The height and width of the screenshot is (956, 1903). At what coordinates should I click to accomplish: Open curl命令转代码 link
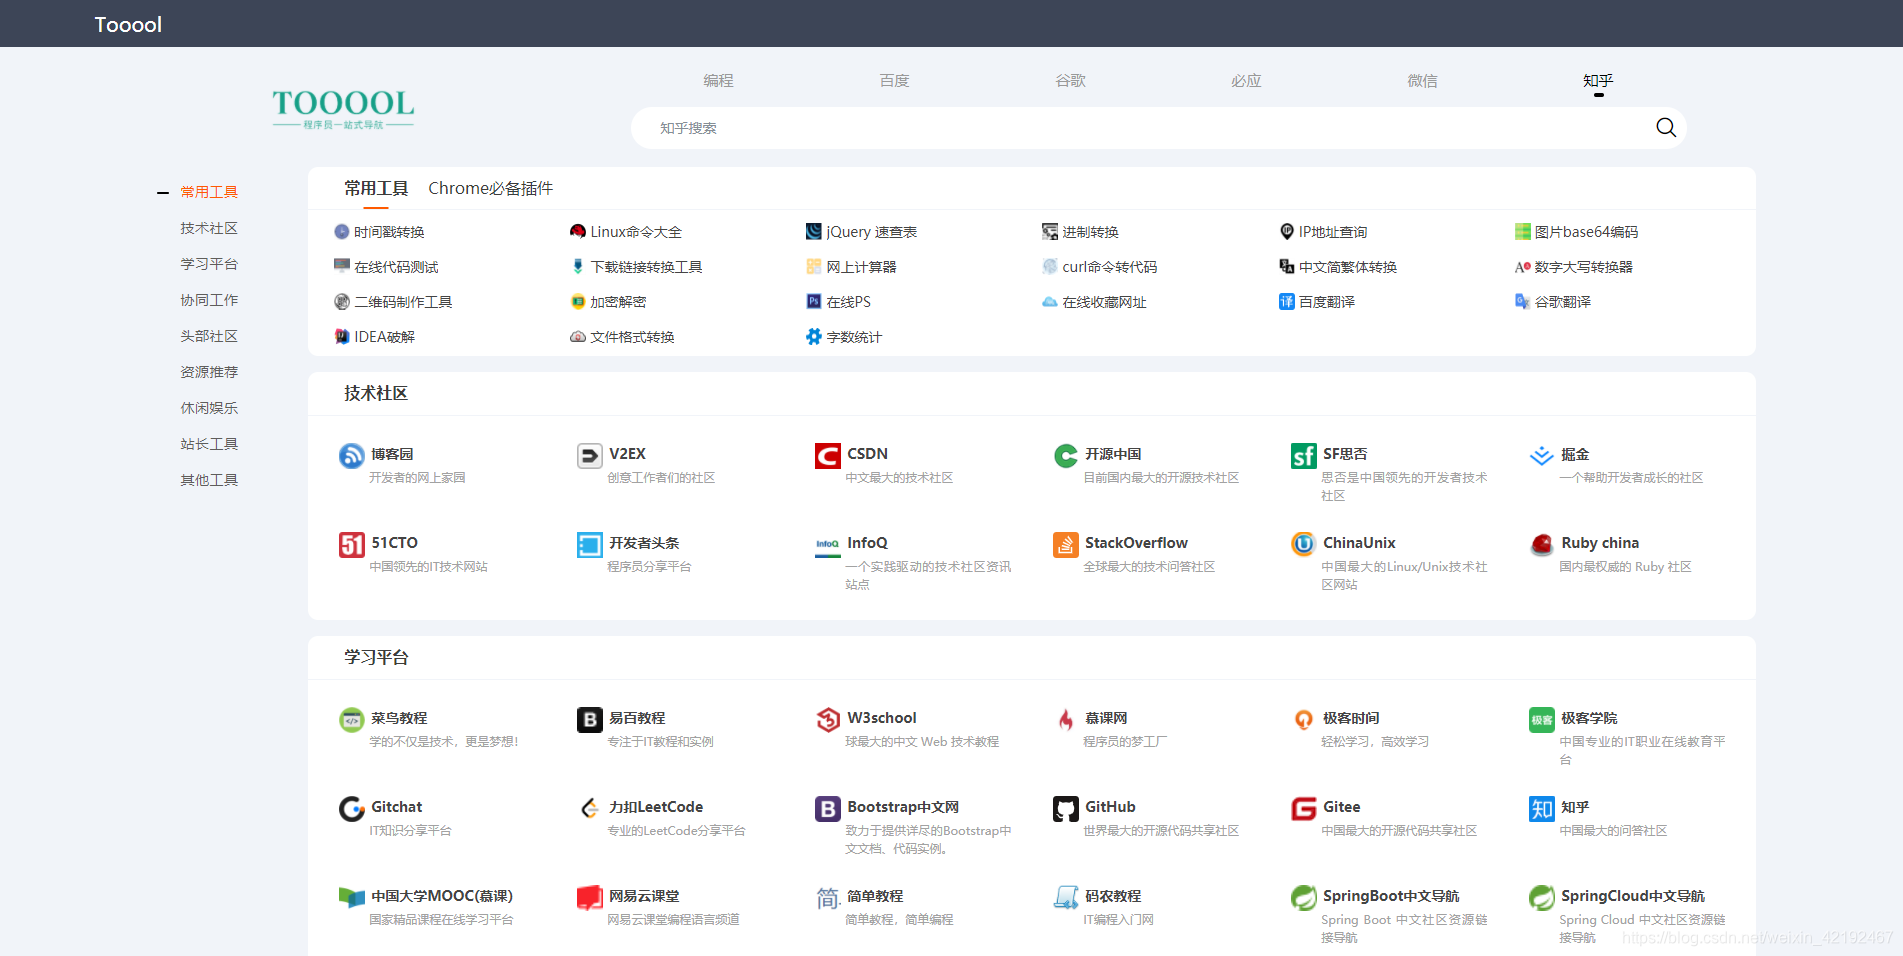point(1099,267)
